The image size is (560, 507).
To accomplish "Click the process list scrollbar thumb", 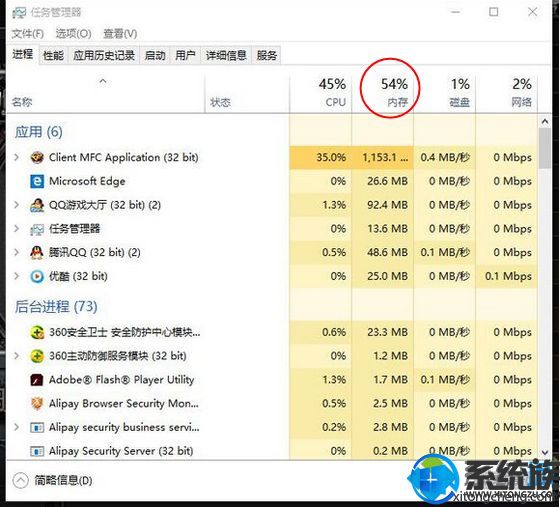I will click(x=545, y=148).
